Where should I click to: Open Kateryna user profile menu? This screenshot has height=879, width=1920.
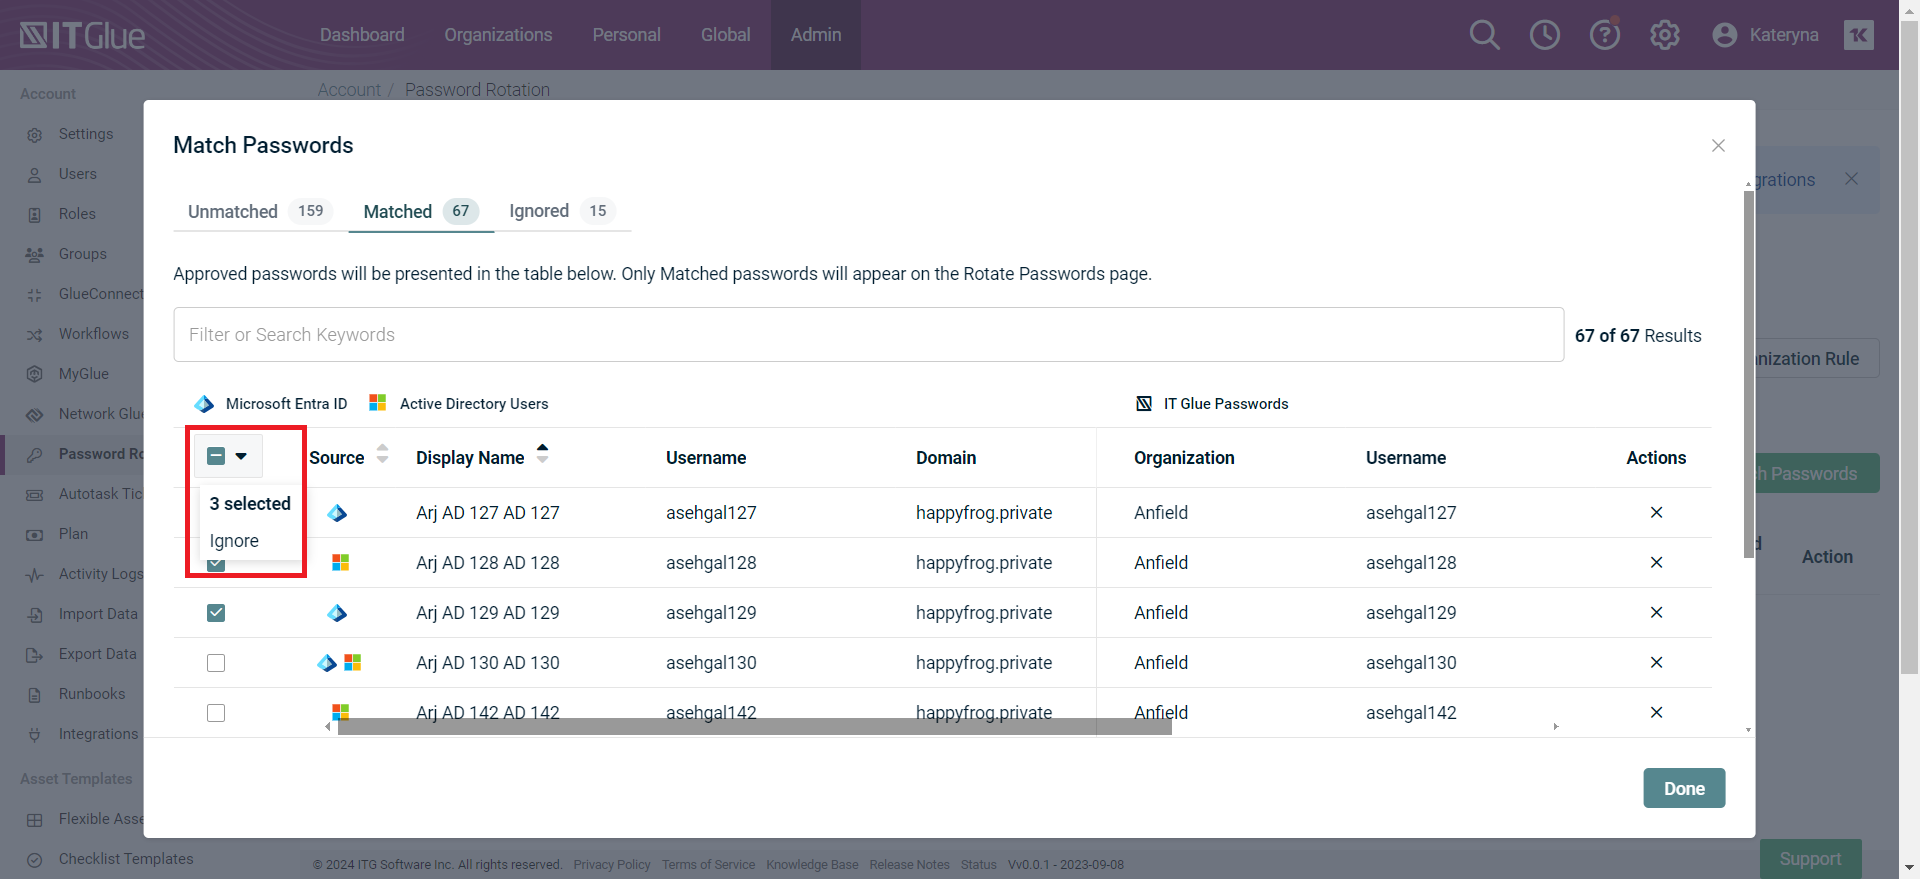[x=1766, y=35]
